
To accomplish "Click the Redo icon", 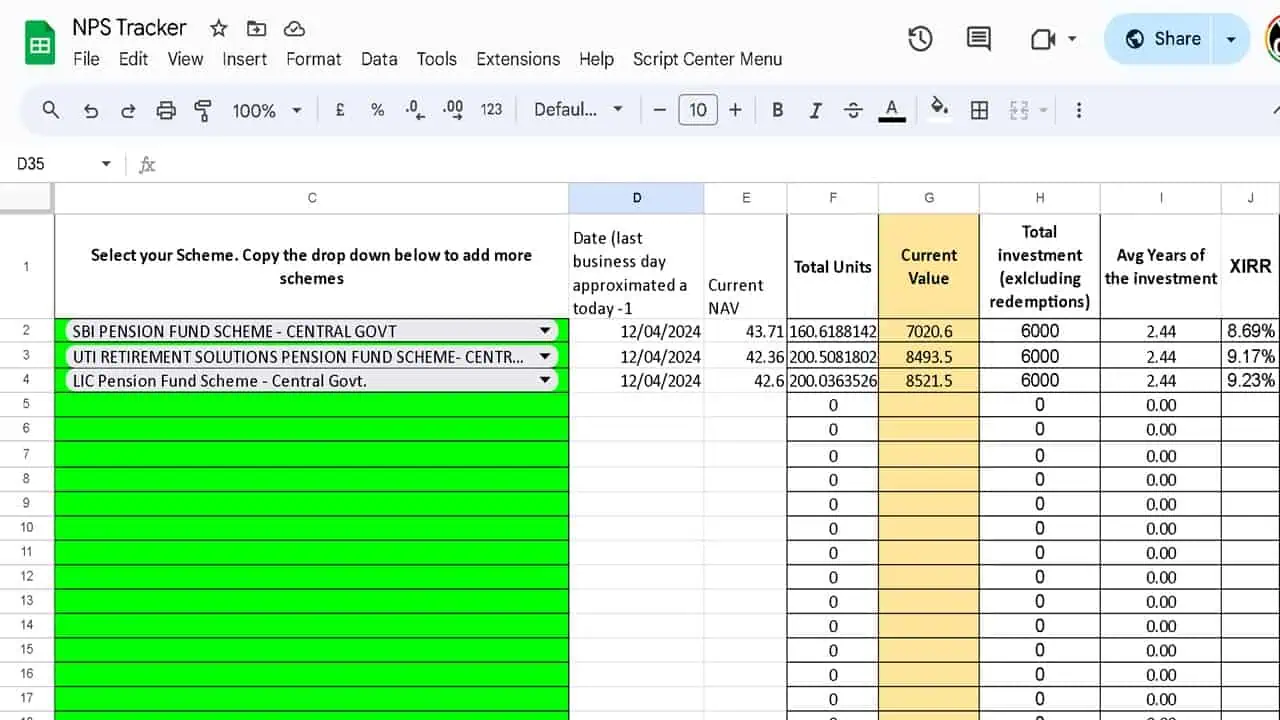I will pos(128,110).
